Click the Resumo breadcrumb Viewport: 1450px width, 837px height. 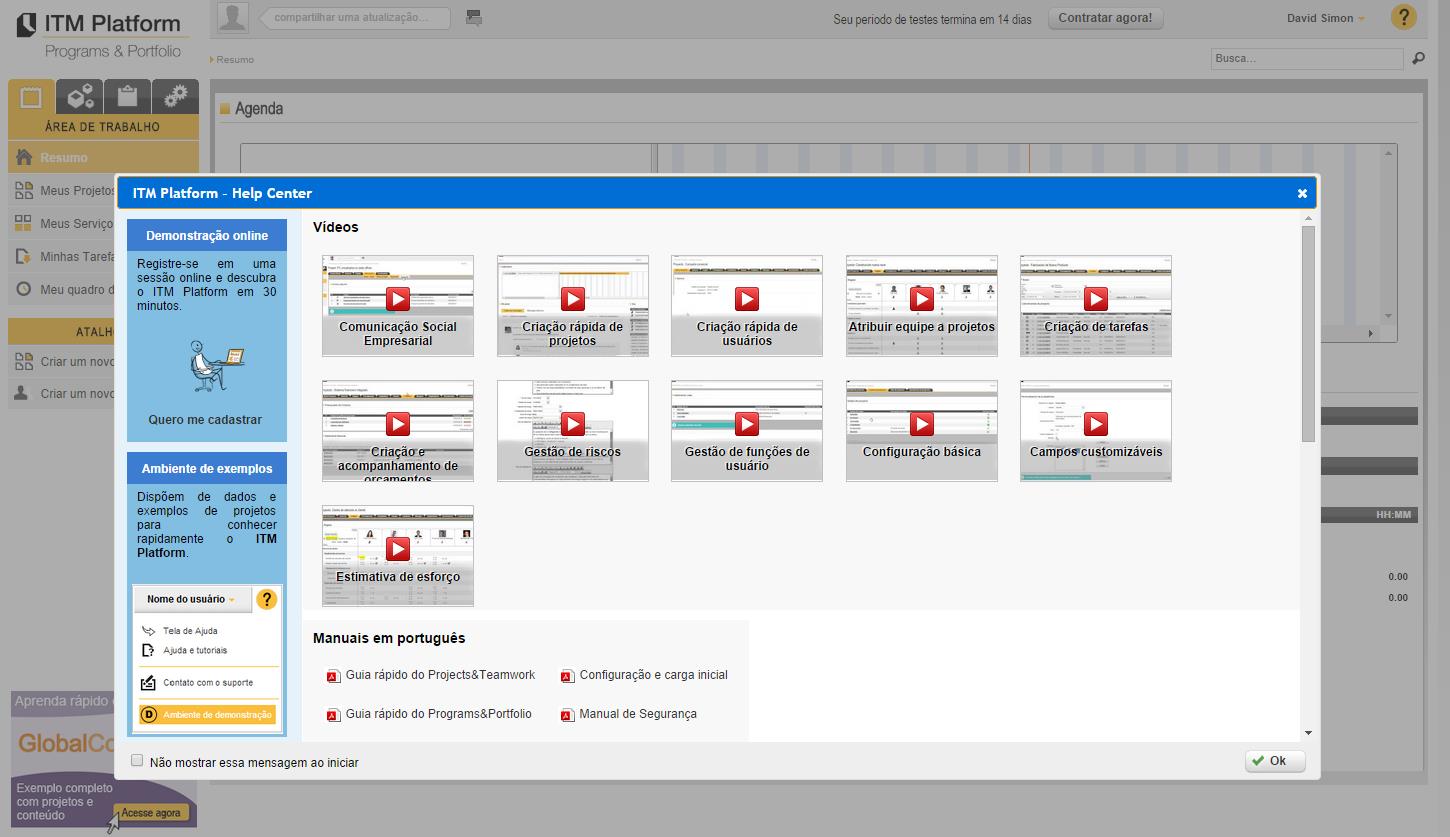pos(235,60)
